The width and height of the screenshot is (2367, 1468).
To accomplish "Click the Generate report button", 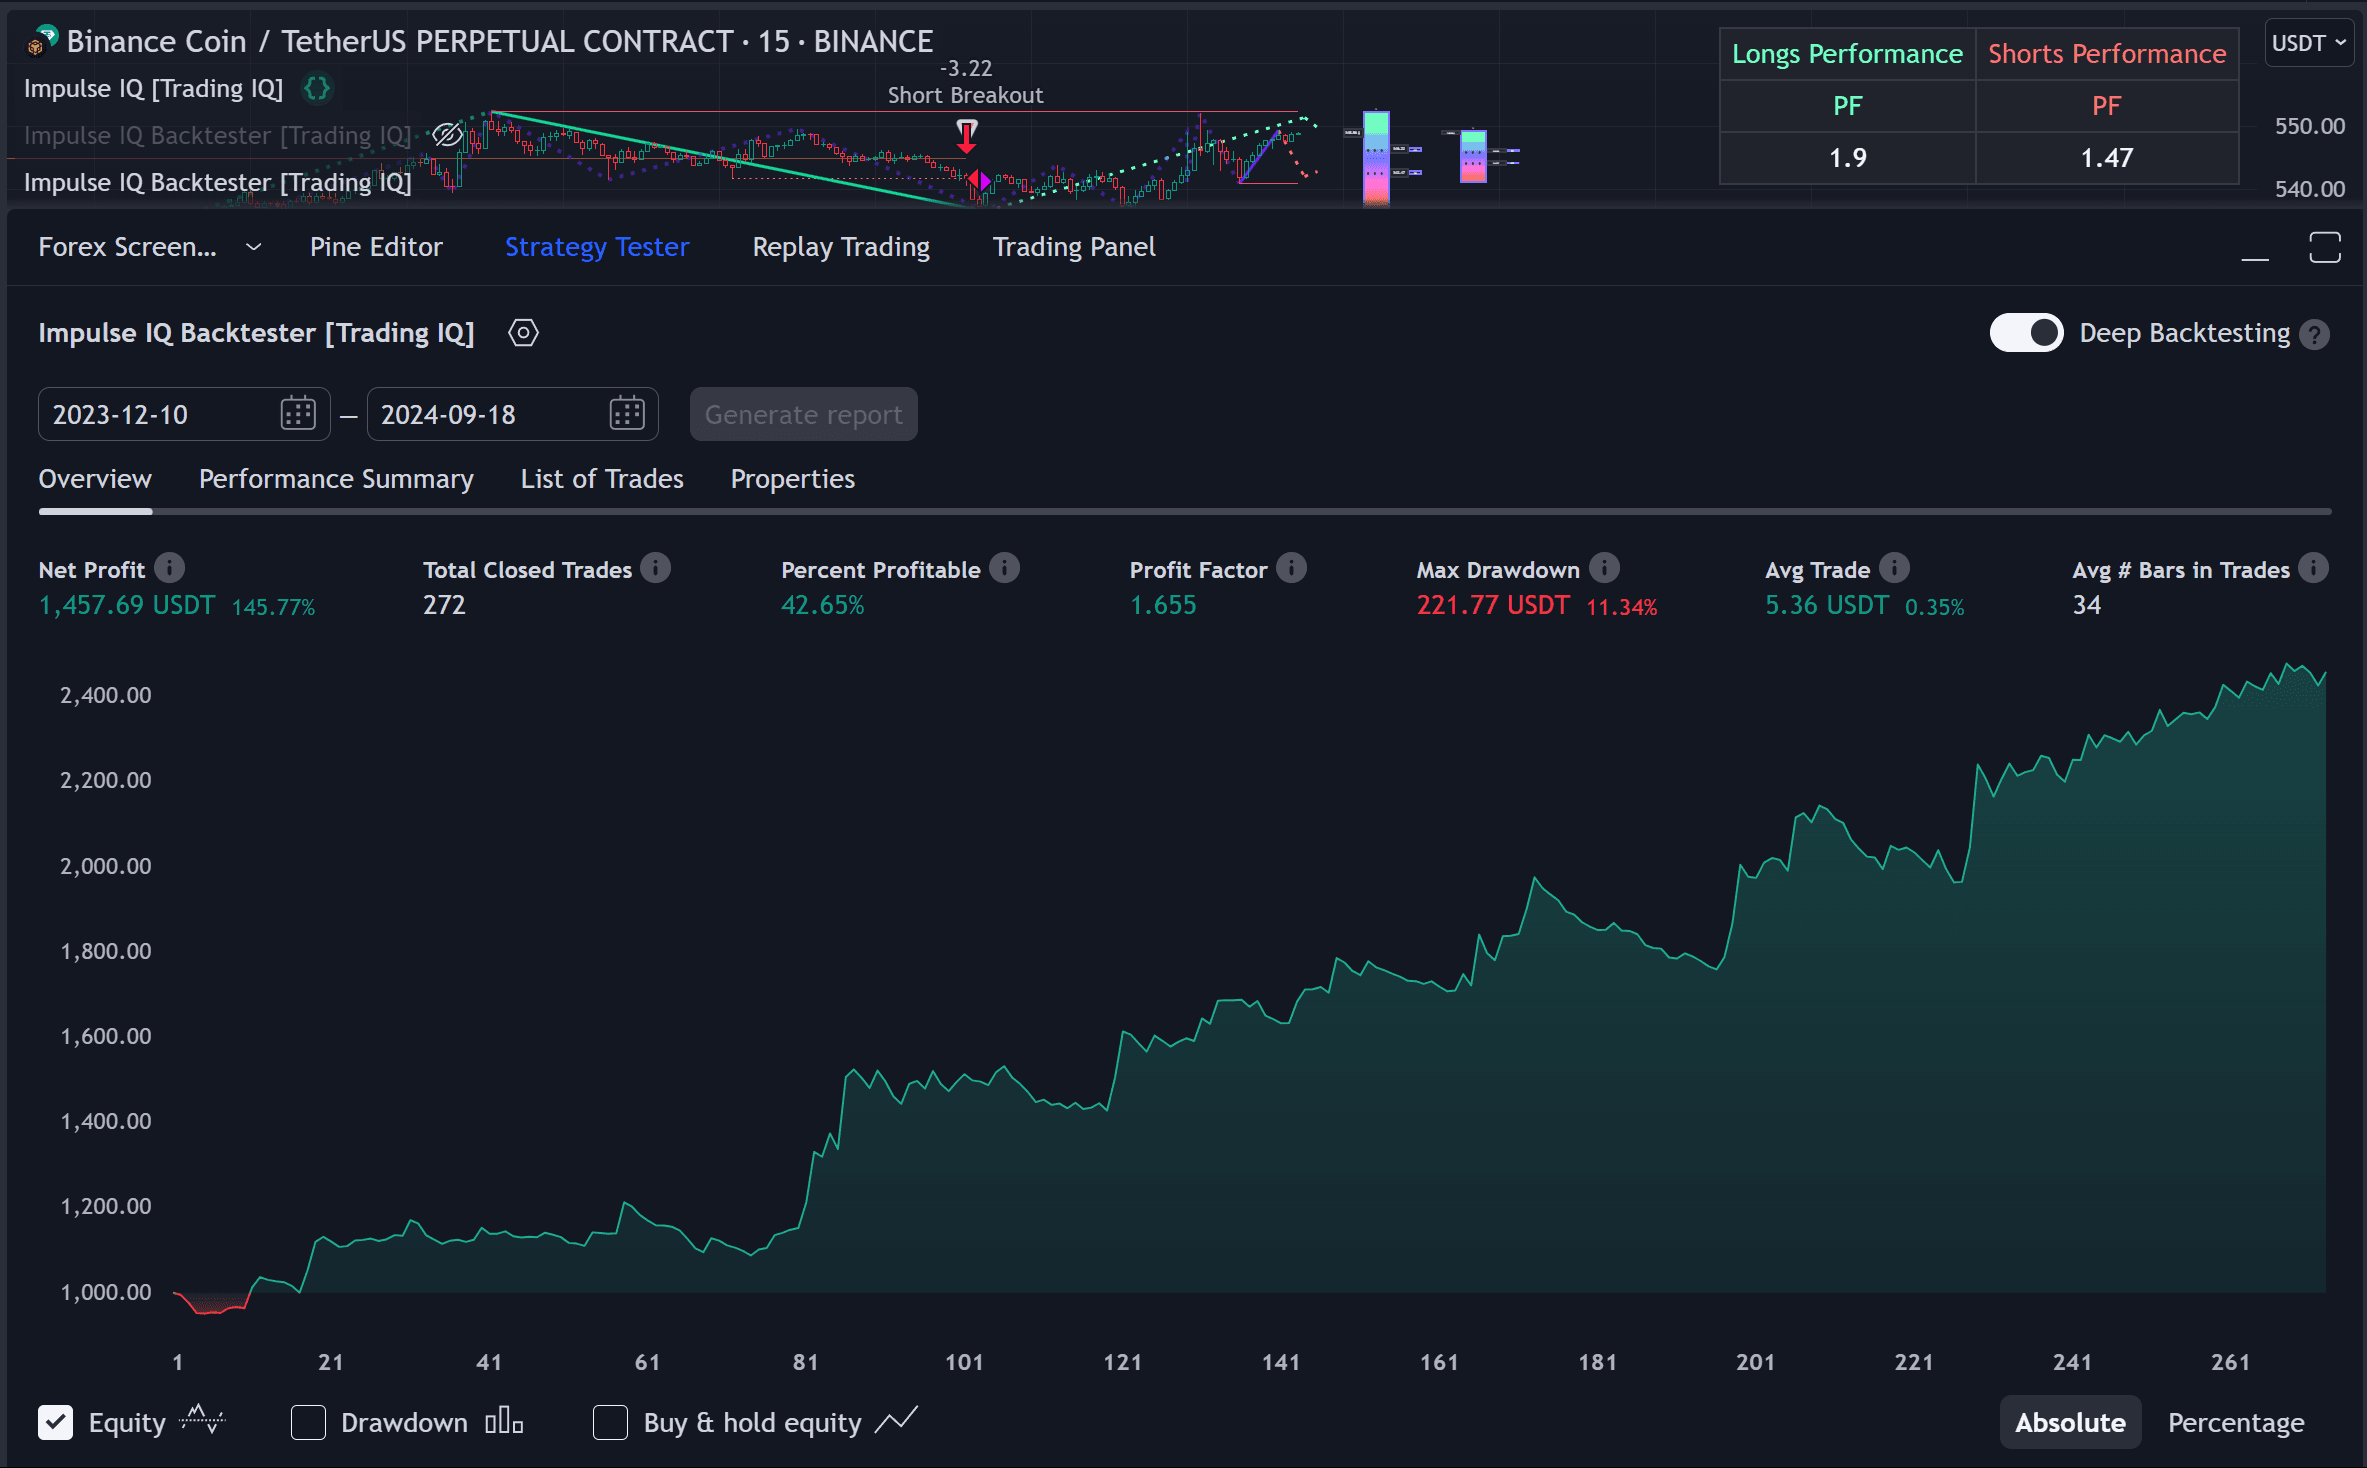I will [x=804, y=414].
